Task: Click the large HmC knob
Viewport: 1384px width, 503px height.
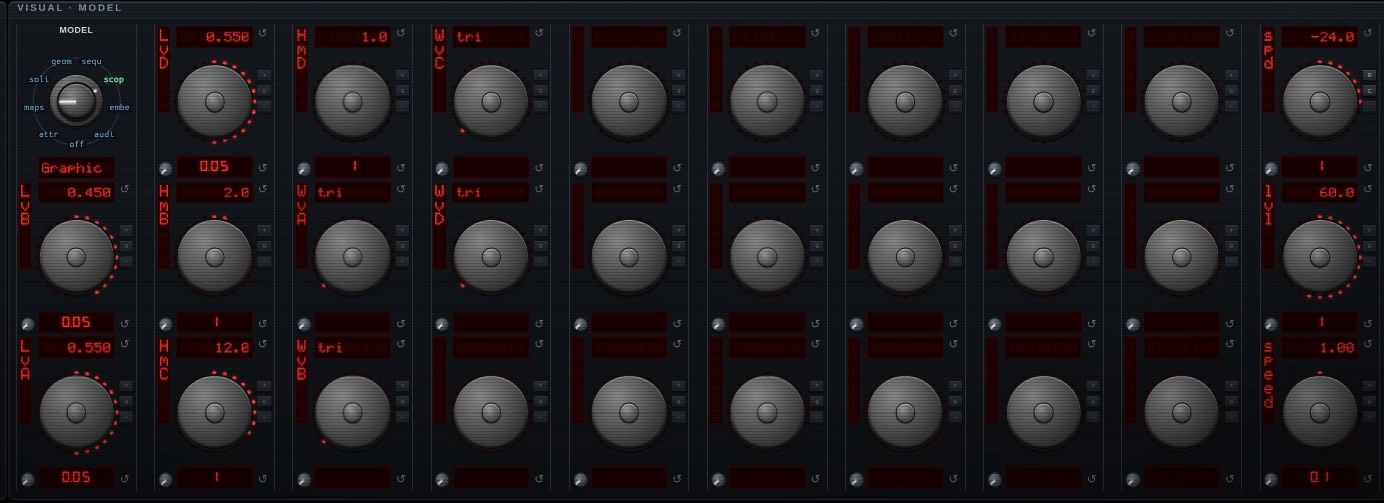Action: click(214, 412)
